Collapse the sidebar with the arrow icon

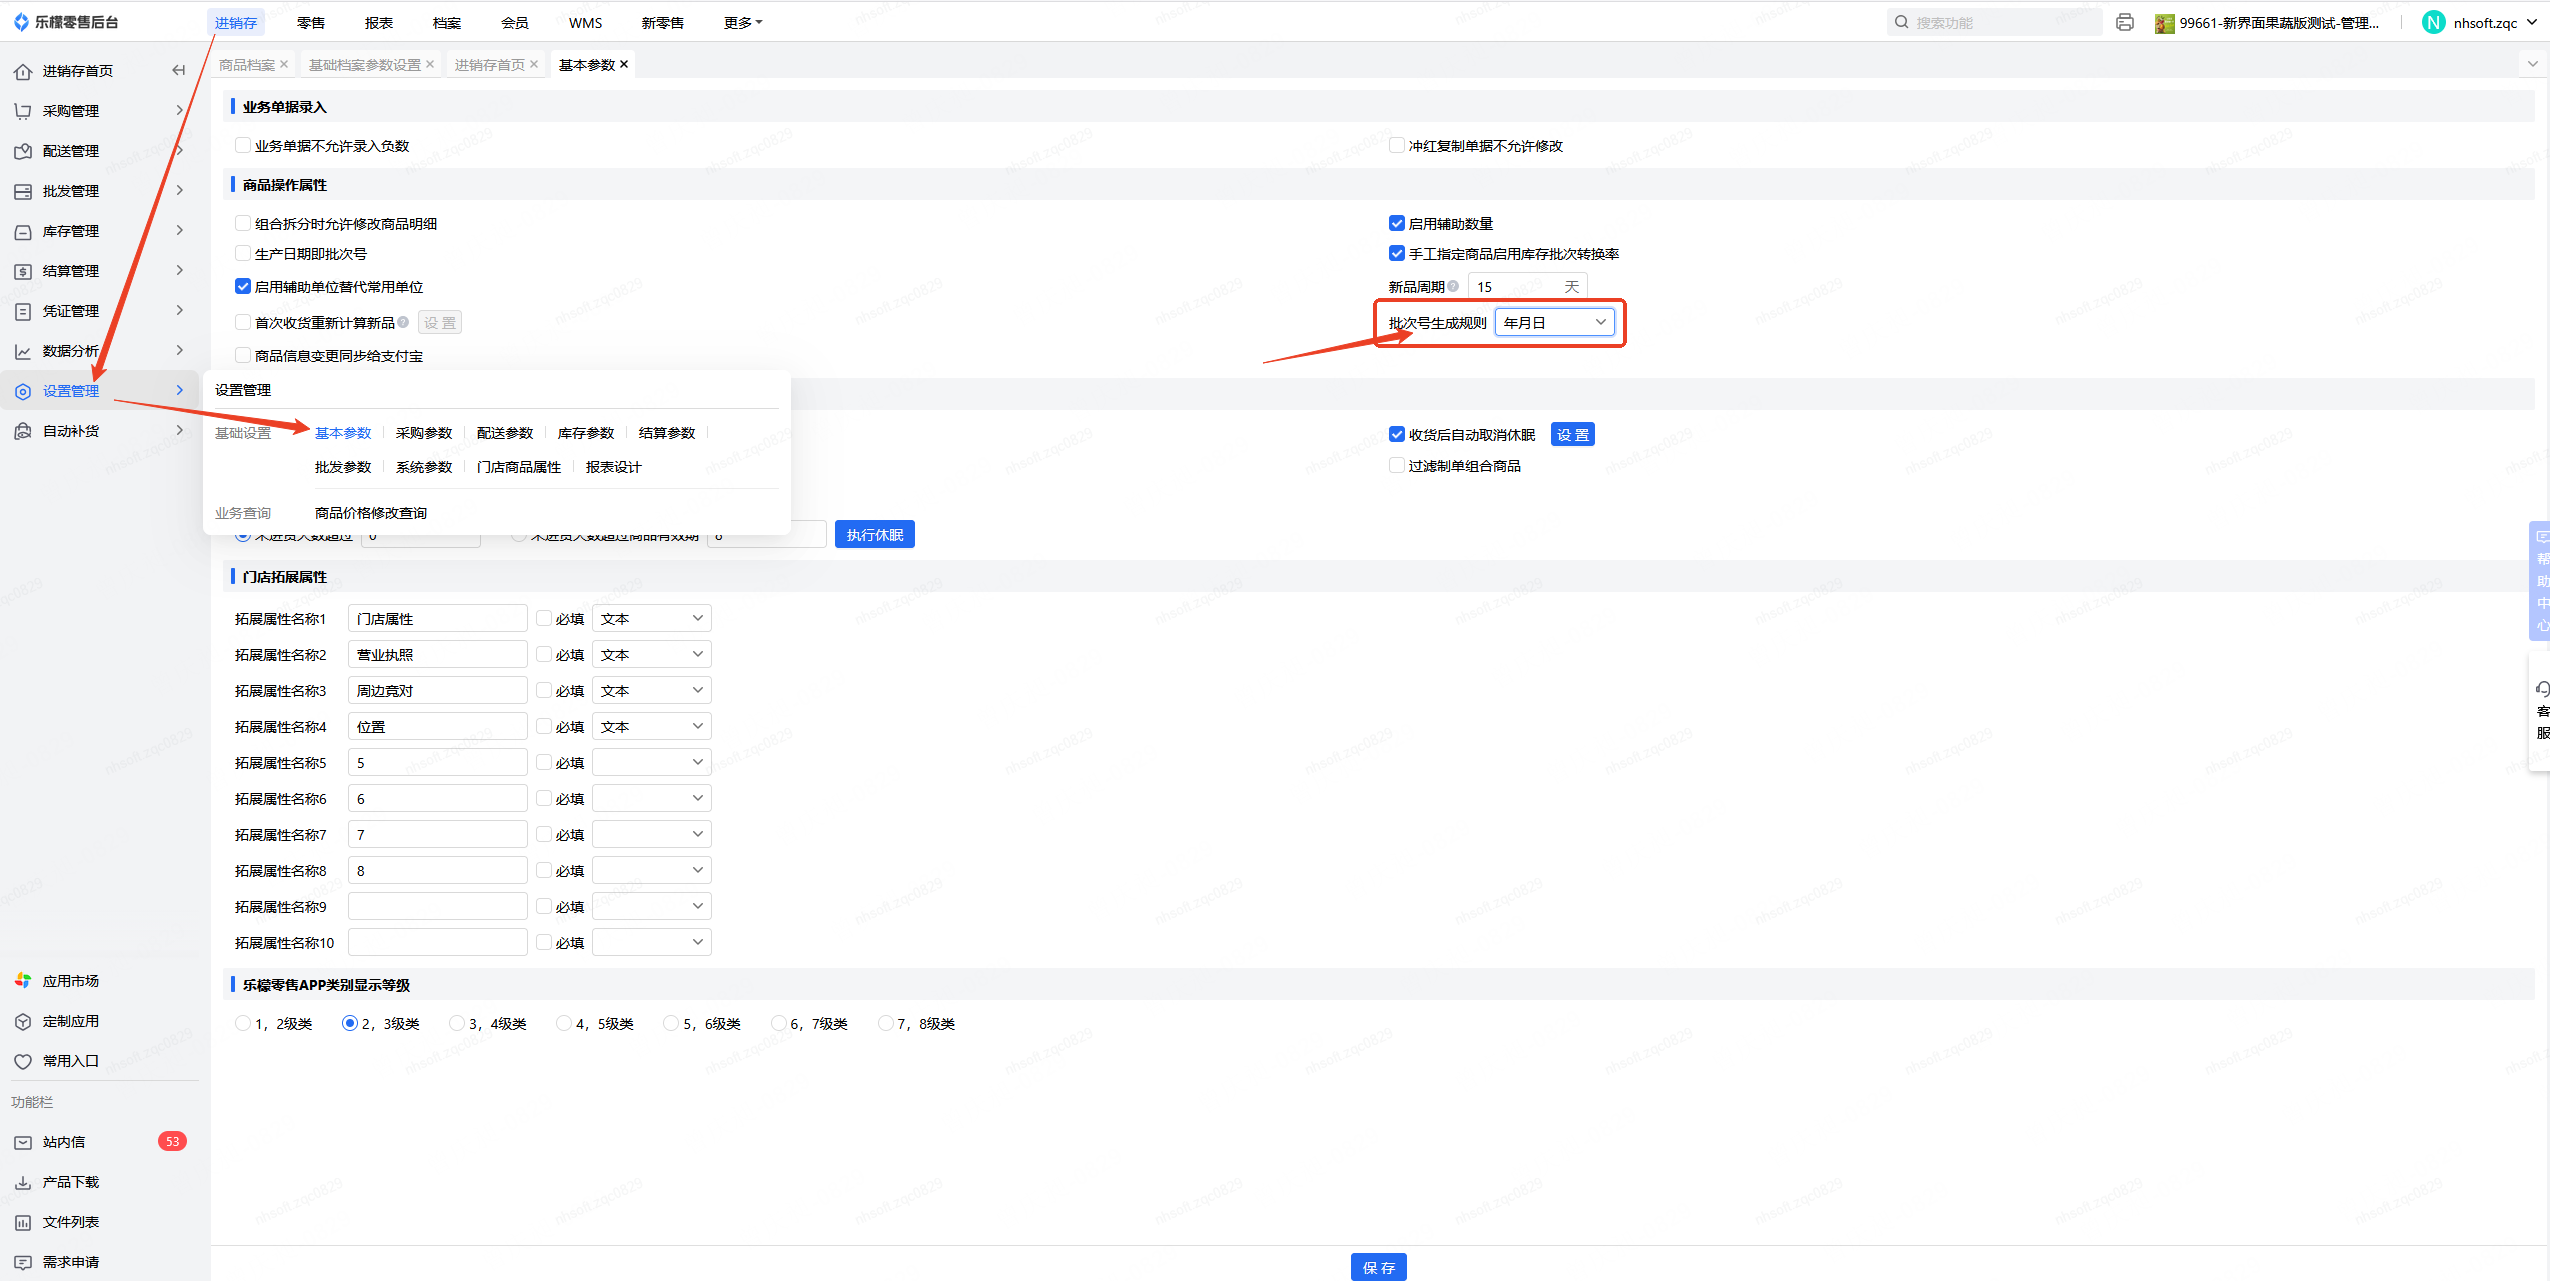click(x=179, y=70)
